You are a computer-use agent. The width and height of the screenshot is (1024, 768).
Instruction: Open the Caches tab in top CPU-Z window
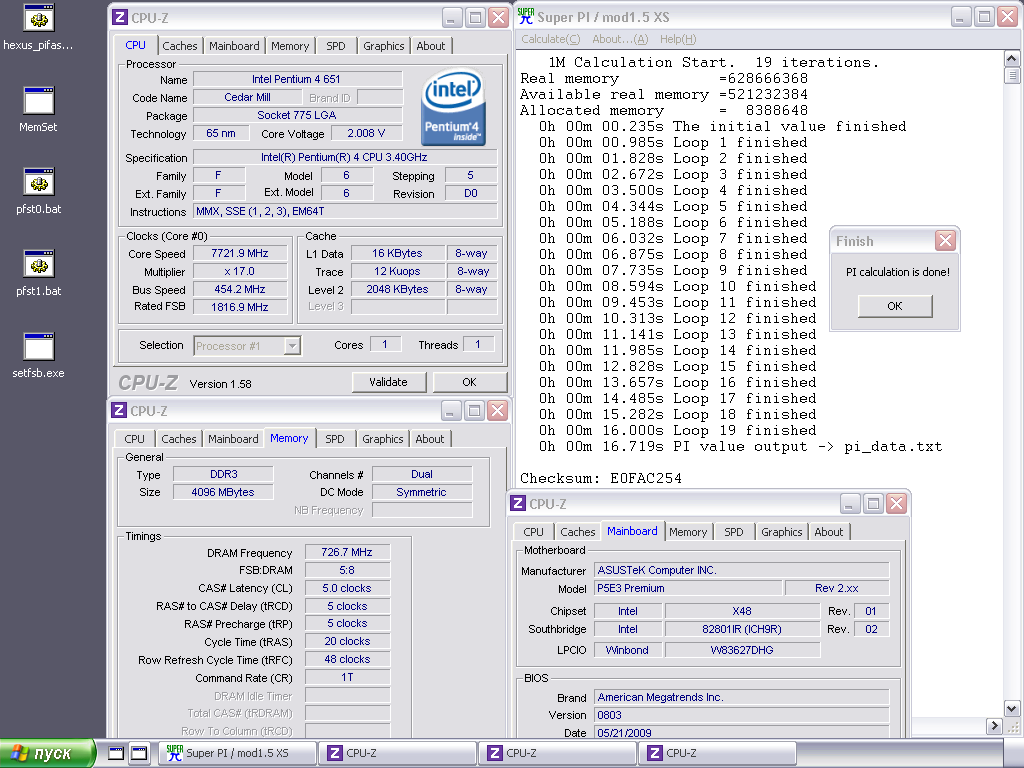pos(180,46)
